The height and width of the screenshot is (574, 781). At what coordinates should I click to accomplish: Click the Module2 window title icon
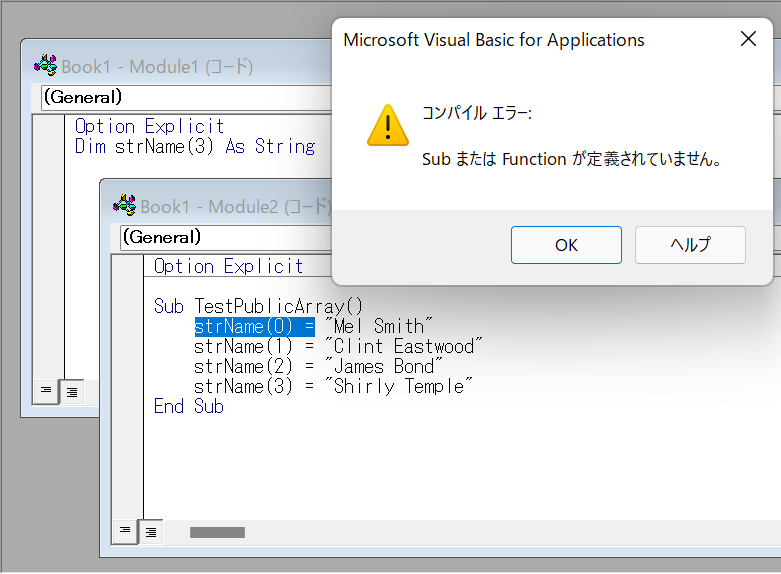pos(125,205)
